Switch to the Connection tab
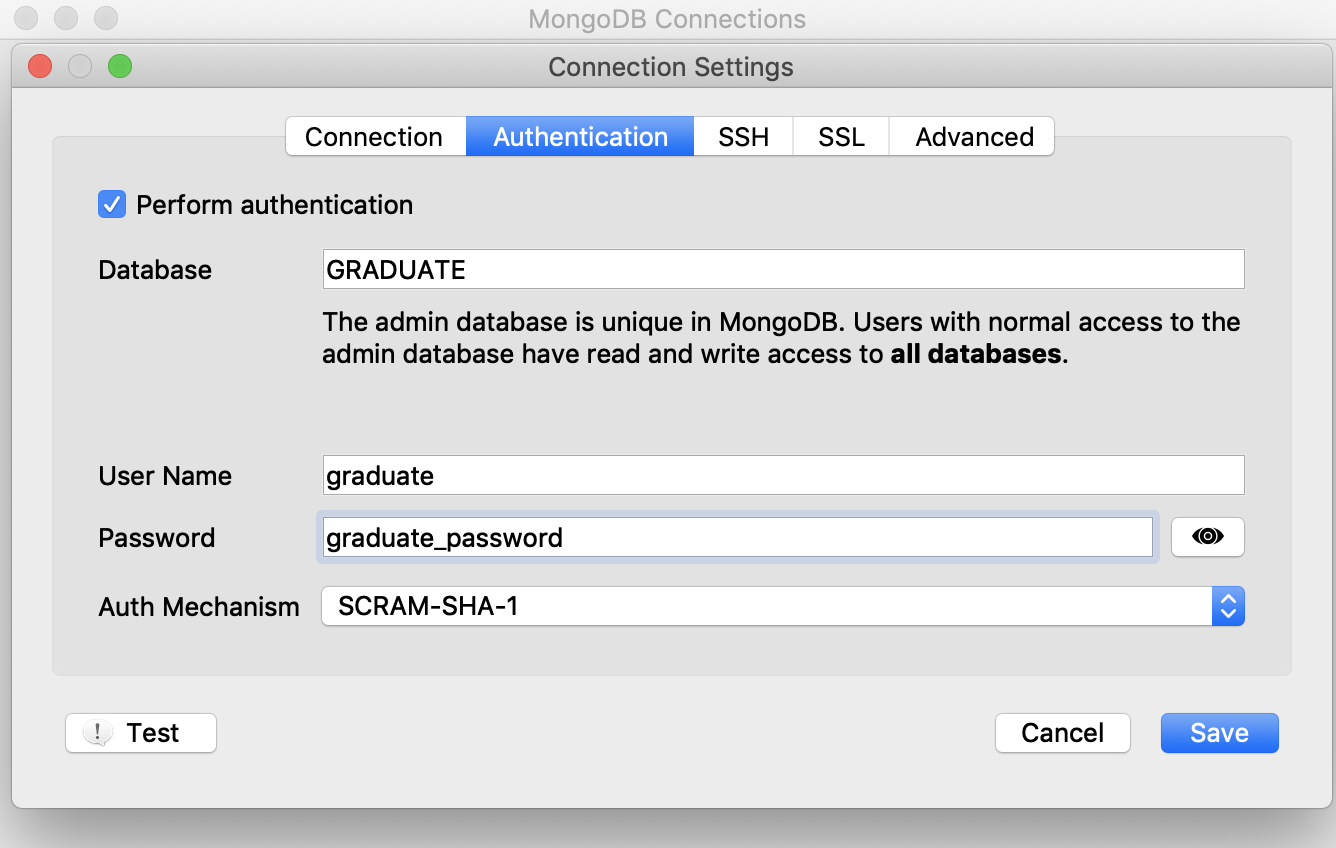The height and width of the screenshot is (848, 1336). (x=375, y=137)
